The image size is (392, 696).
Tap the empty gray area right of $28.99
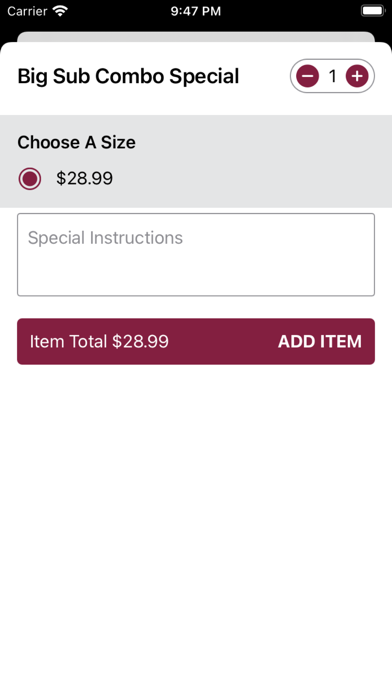click(x=251, y=179)
